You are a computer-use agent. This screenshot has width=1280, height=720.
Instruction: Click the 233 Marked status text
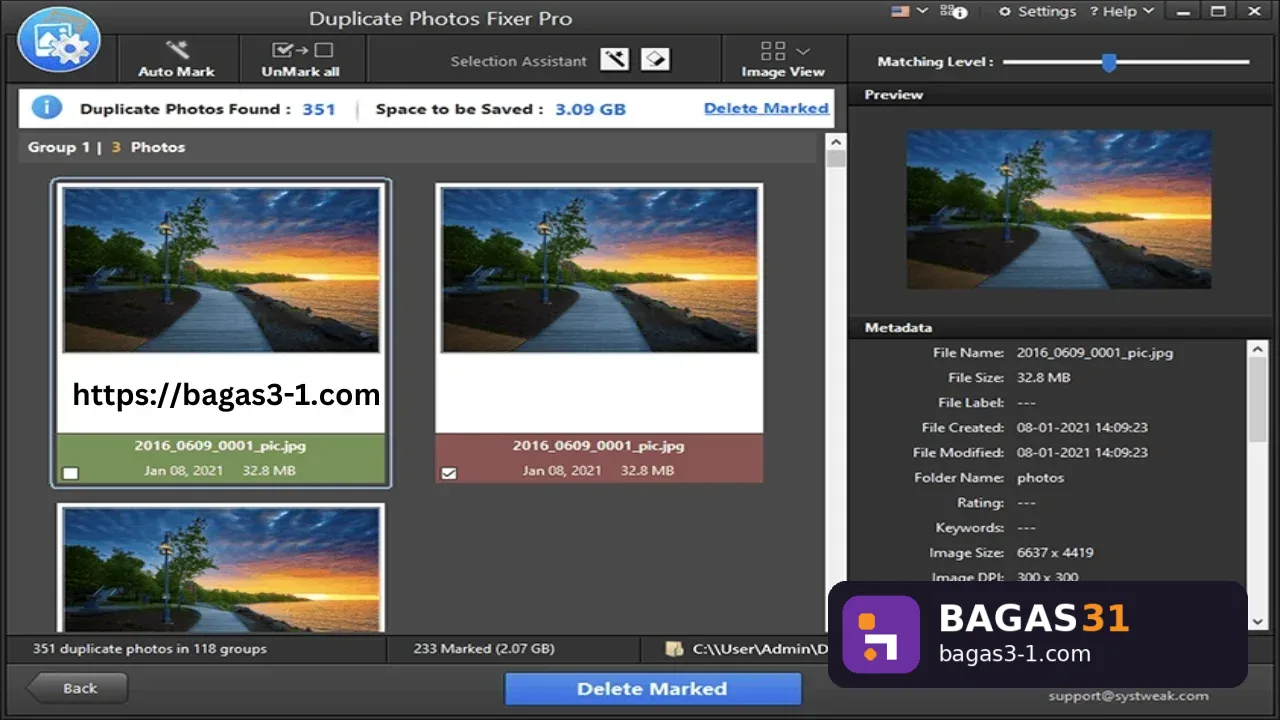[x=484, y=649]
